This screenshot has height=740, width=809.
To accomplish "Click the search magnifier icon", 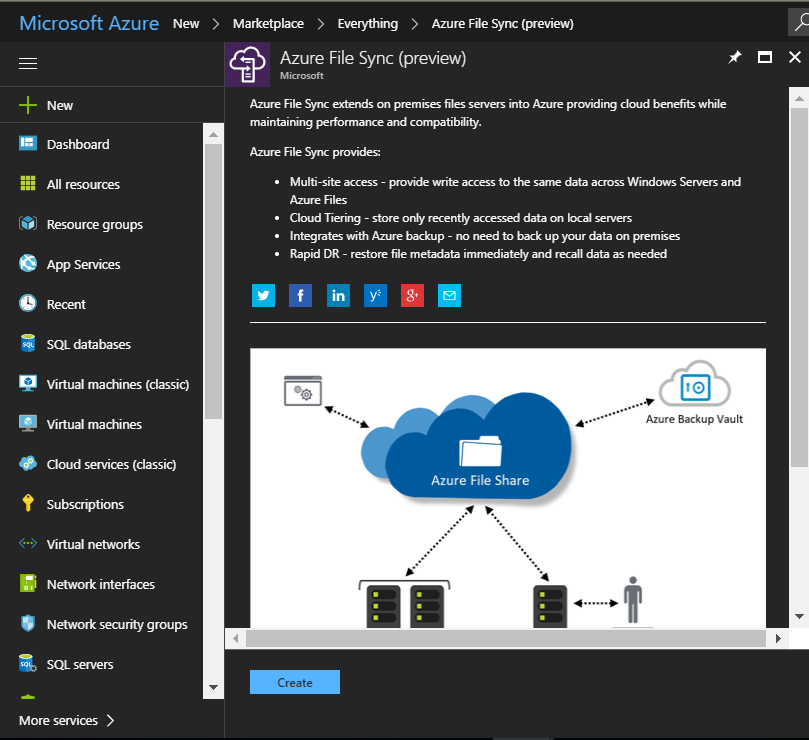I will 800,23.
